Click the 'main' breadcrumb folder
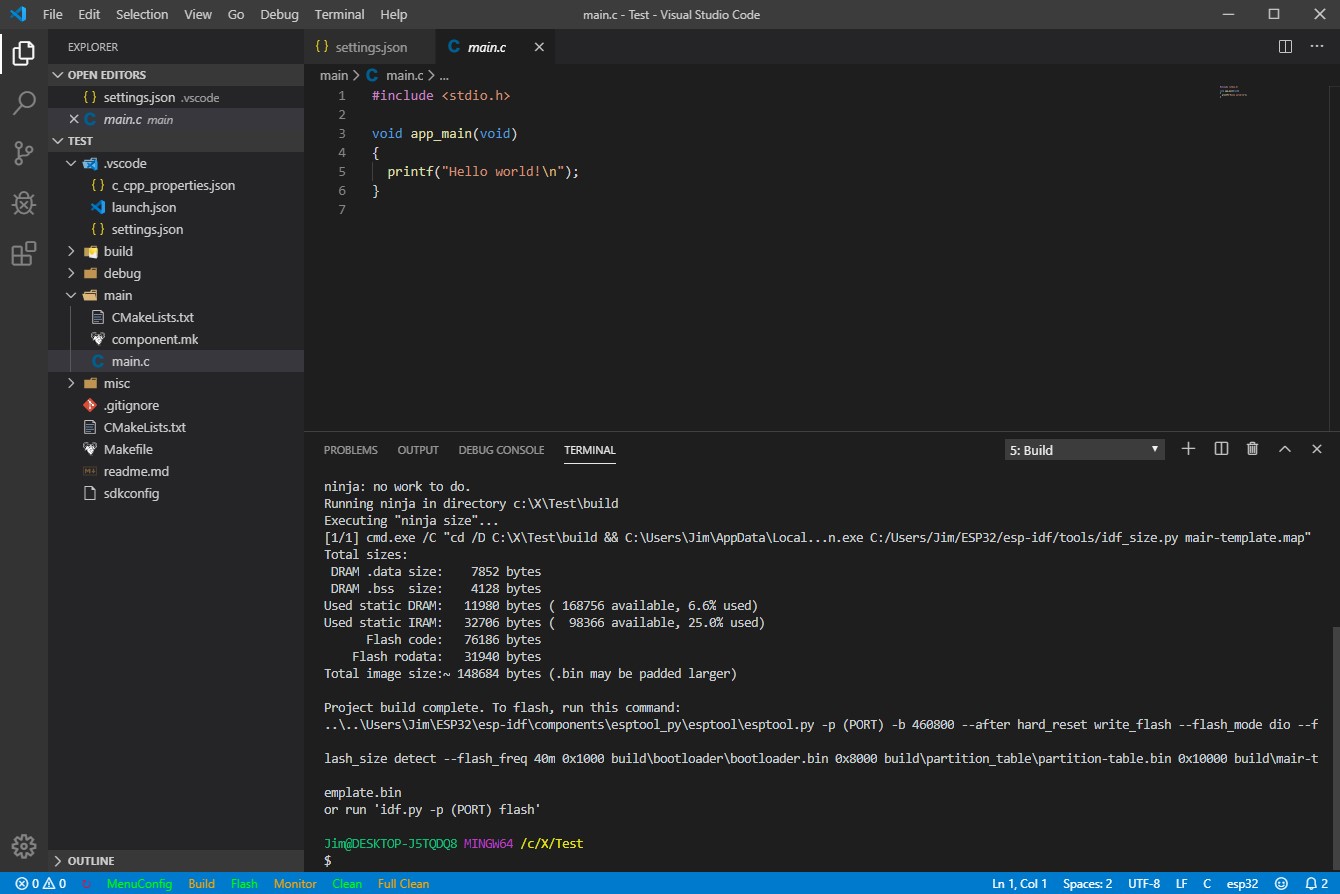1340x894 pixels. pos(334,75)
